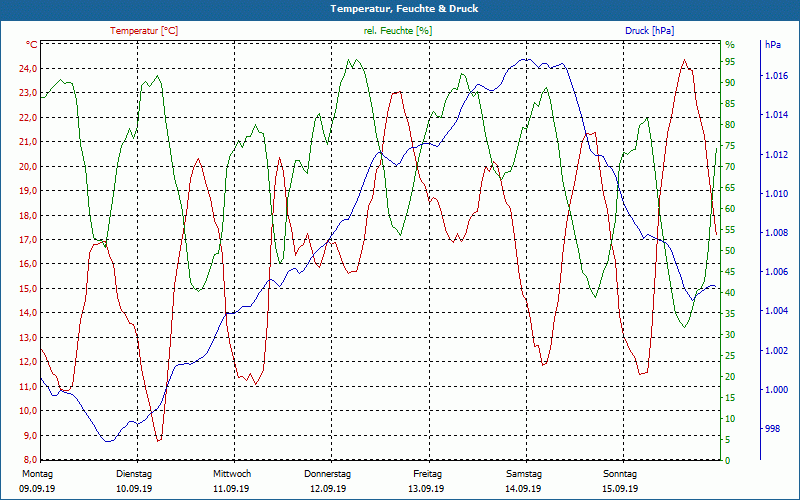This screenshot has height=500, width=800.
Task: Click the '1.010' pressure axis value
Action: [776, 193]
